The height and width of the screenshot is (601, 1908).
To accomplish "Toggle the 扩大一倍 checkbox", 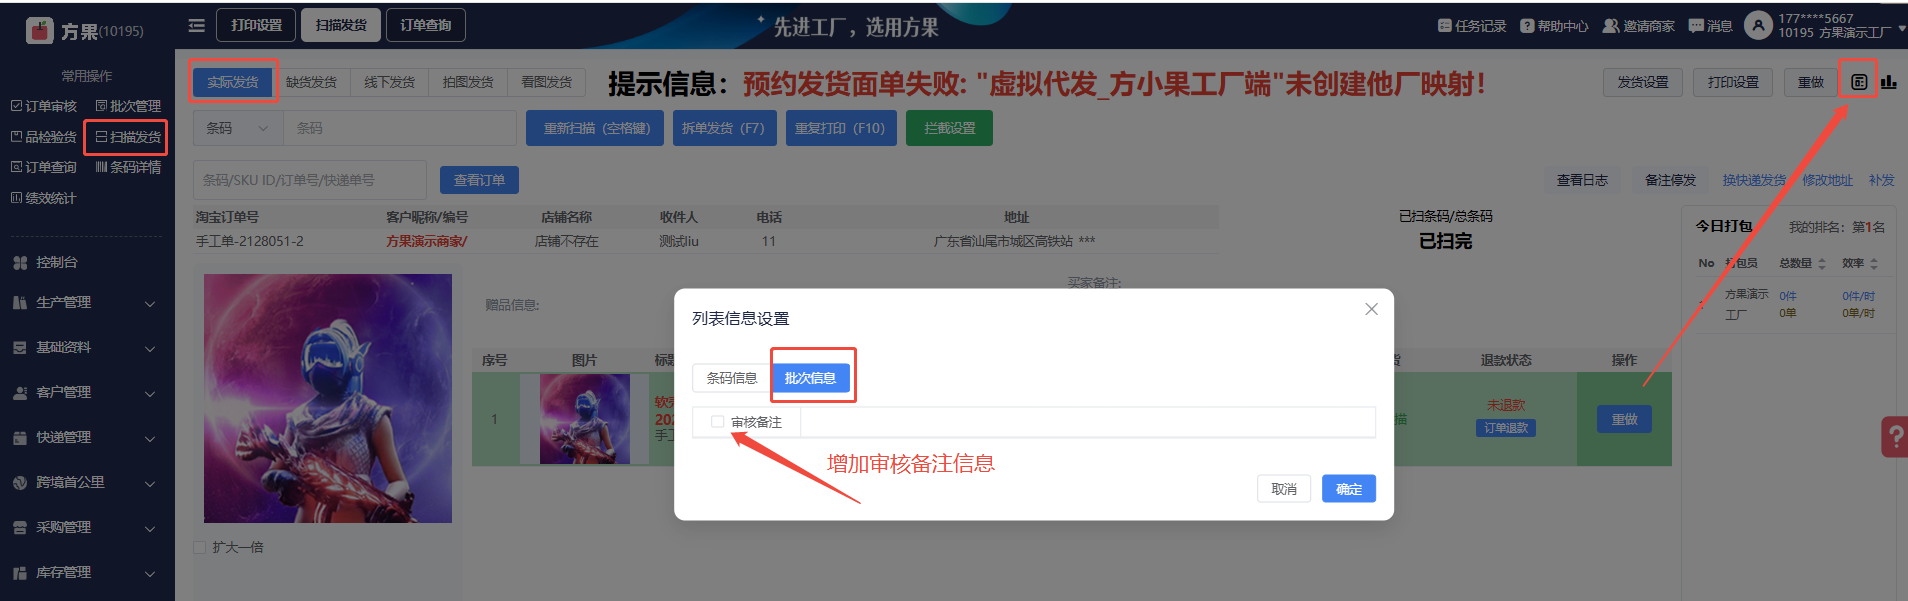I will coord(199,547).
